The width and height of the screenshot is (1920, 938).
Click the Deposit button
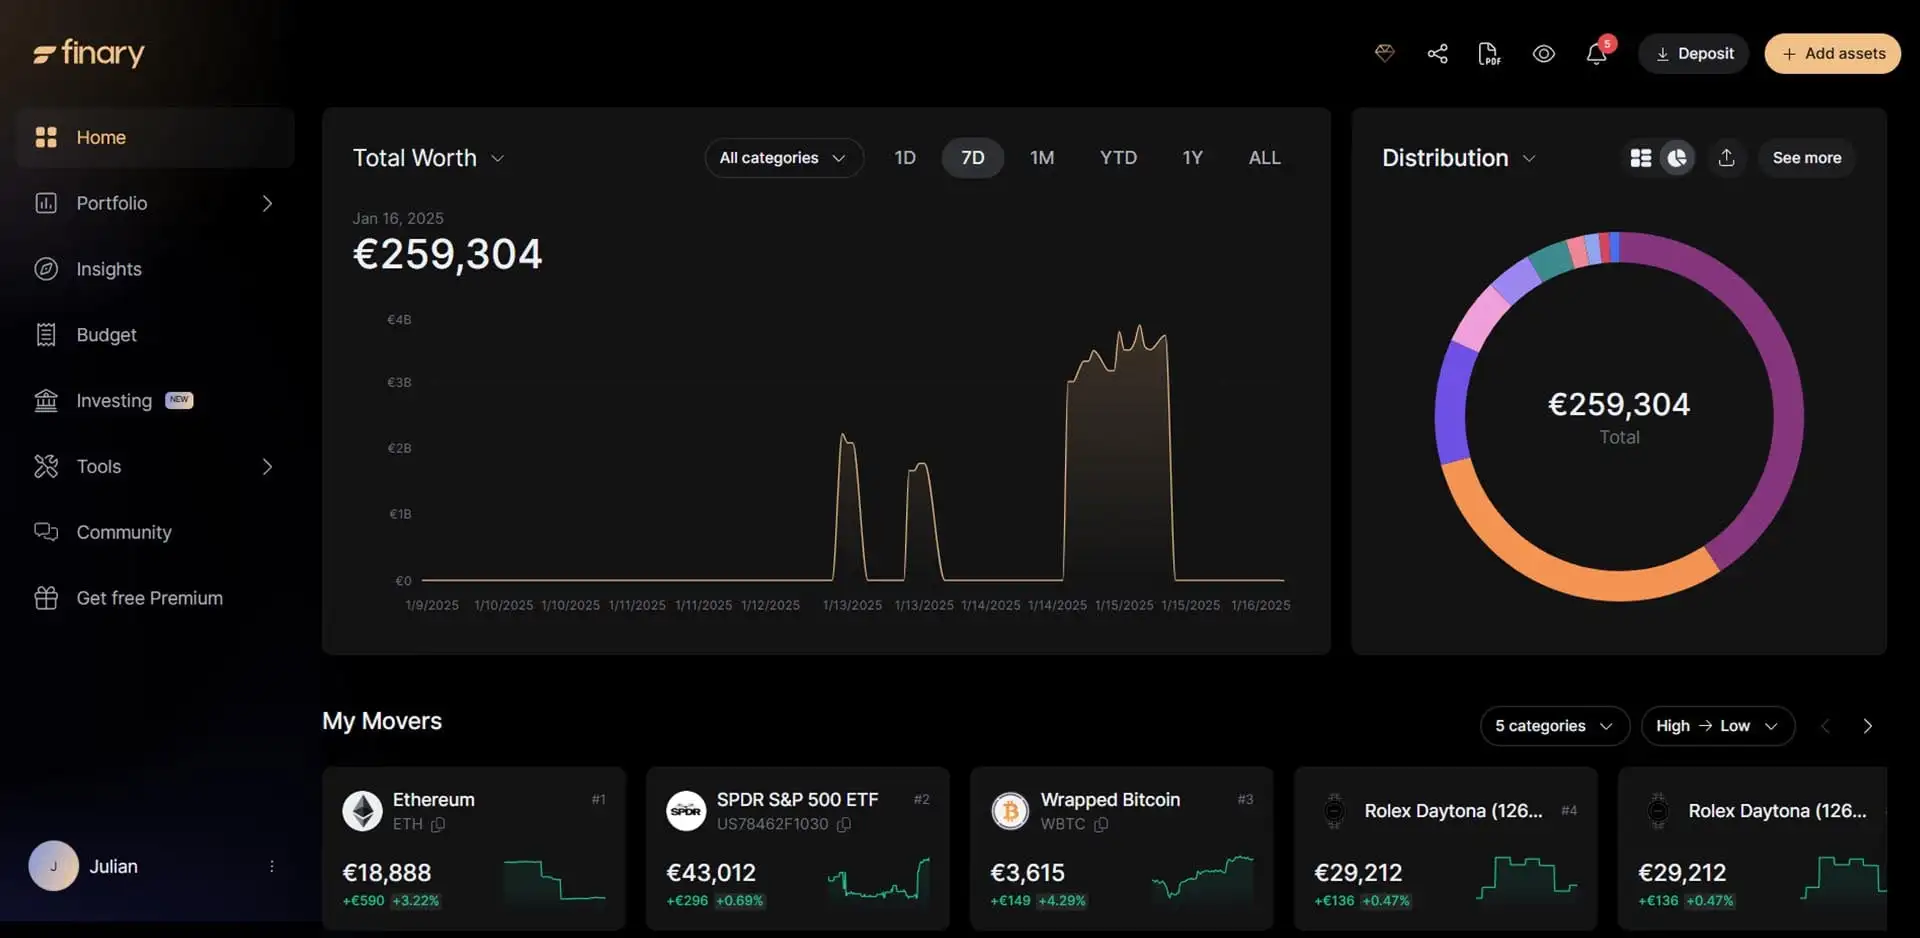[1693, 54]
